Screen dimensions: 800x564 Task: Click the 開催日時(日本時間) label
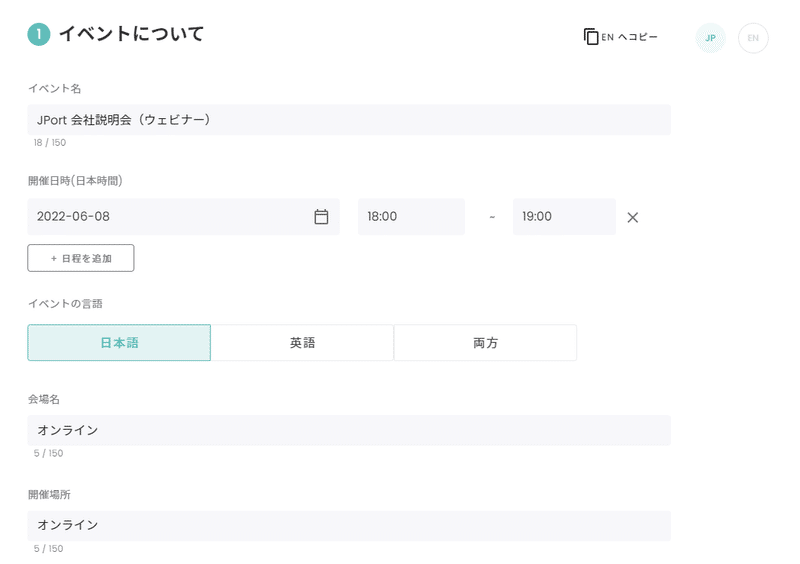(x=75, y=181)
